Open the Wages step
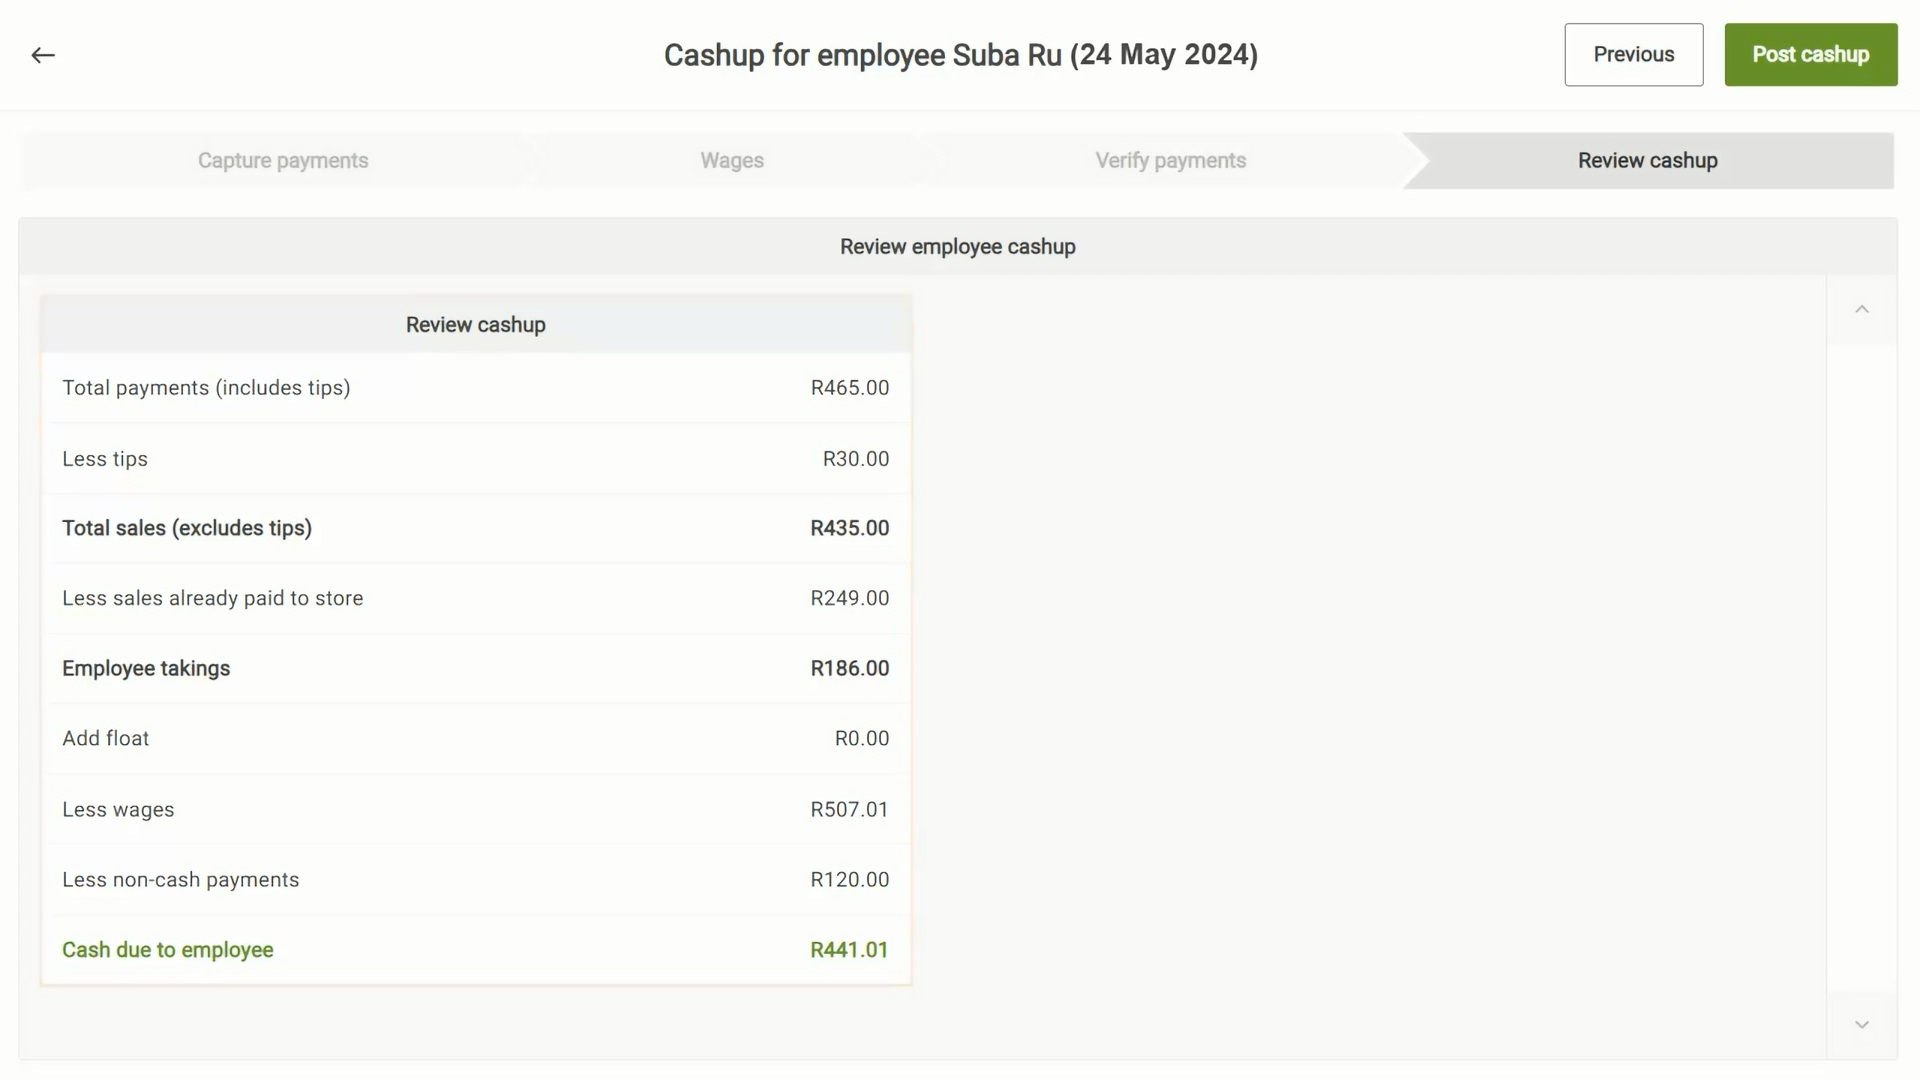This screenshot has height=1080, width=1920. click(731, 161)
